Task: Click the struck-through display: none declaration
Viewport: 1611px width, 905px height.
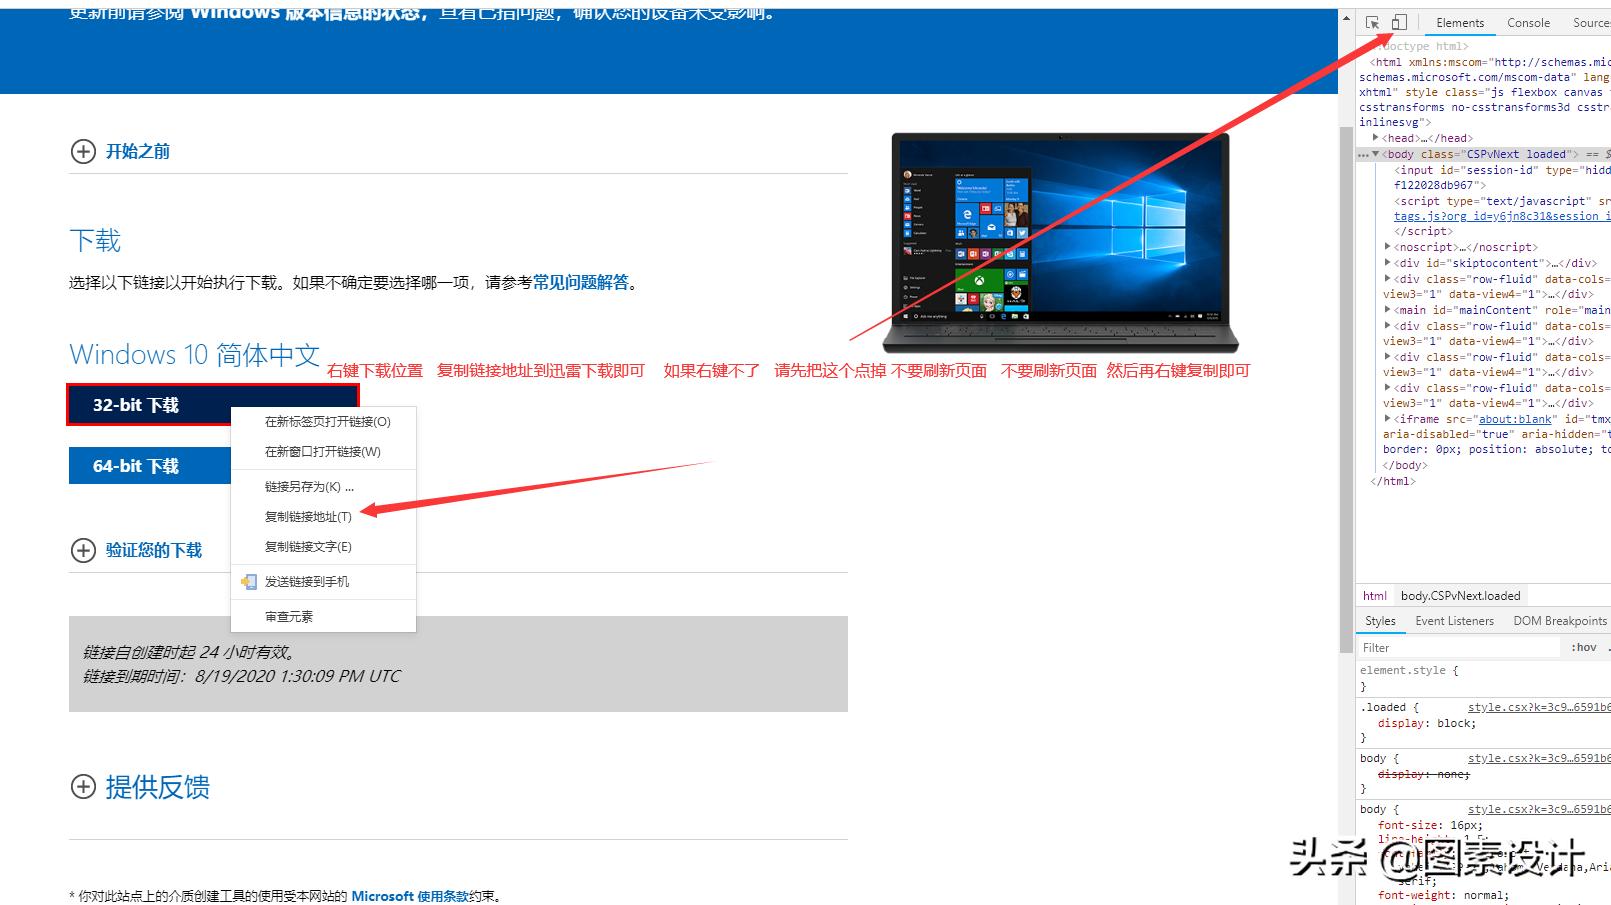Action: click(x=1424, y=774)
